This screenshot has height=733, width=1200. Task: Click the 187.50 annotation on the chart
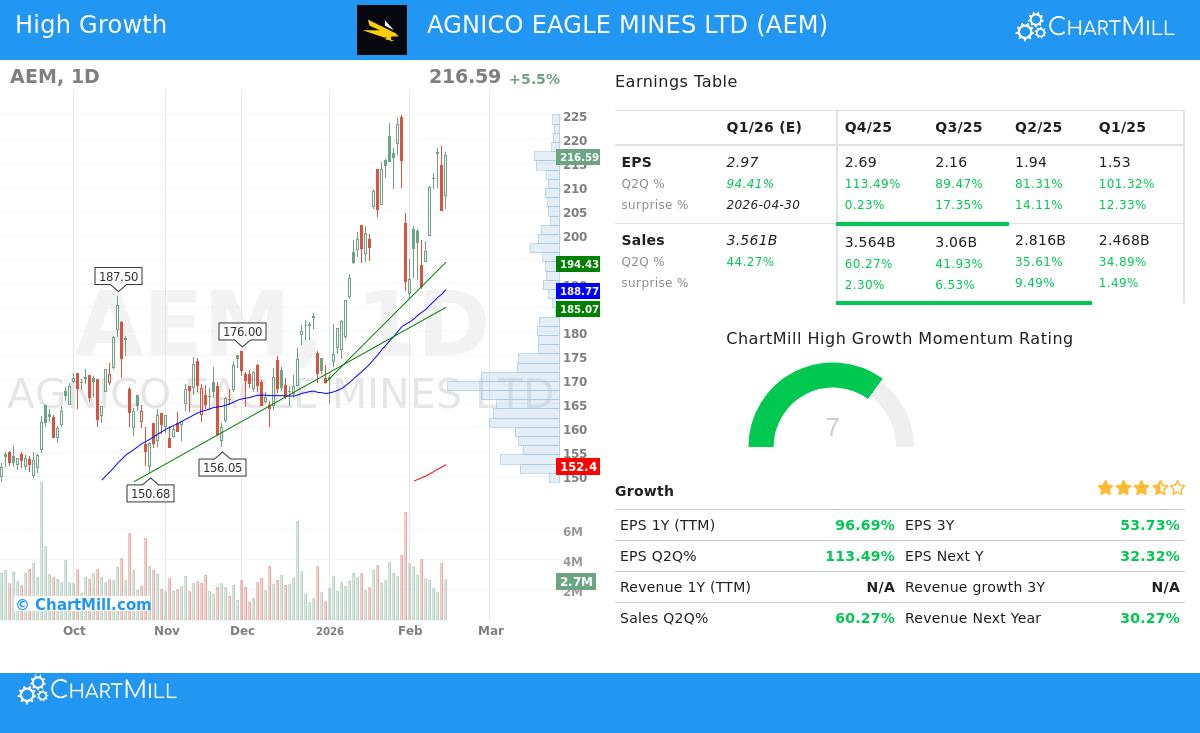point(117,276)
